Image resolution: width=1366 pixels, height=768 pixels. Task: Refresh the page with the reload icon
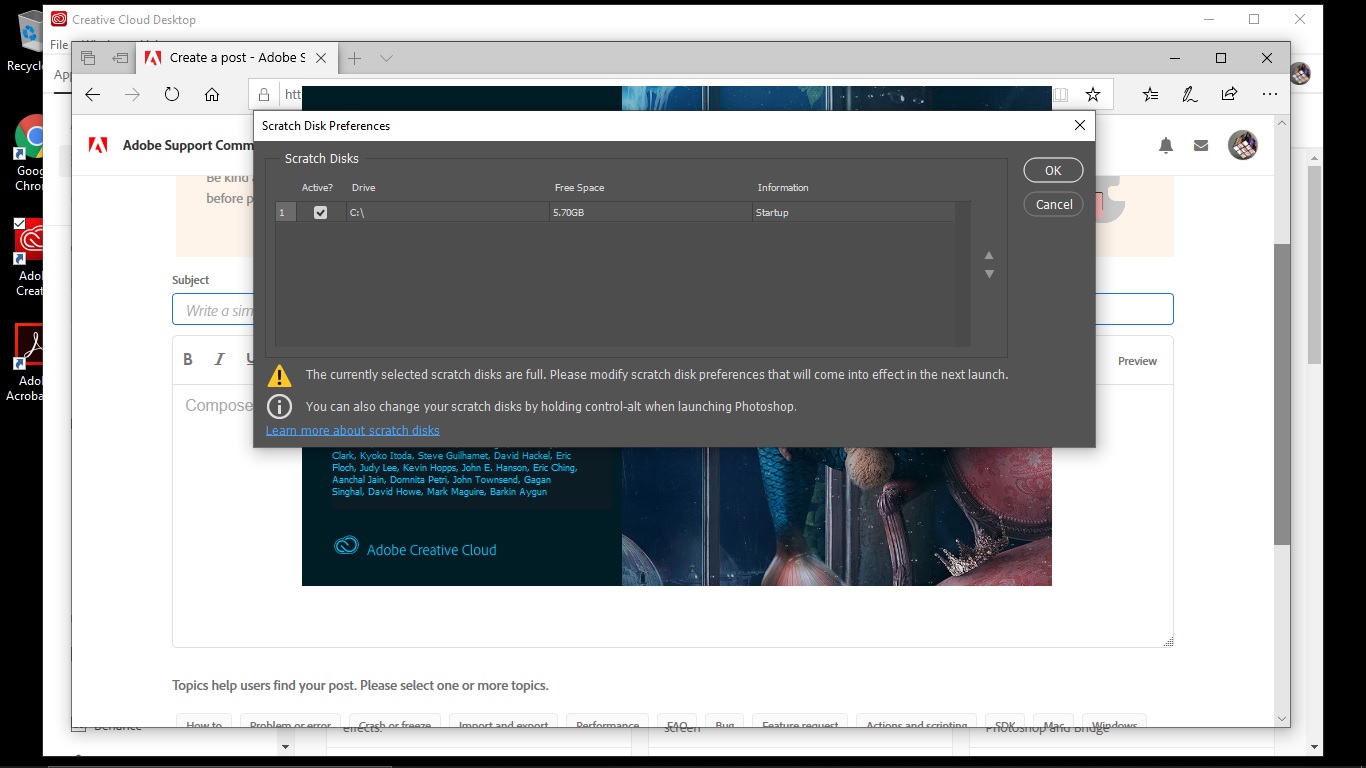point(171,94)
